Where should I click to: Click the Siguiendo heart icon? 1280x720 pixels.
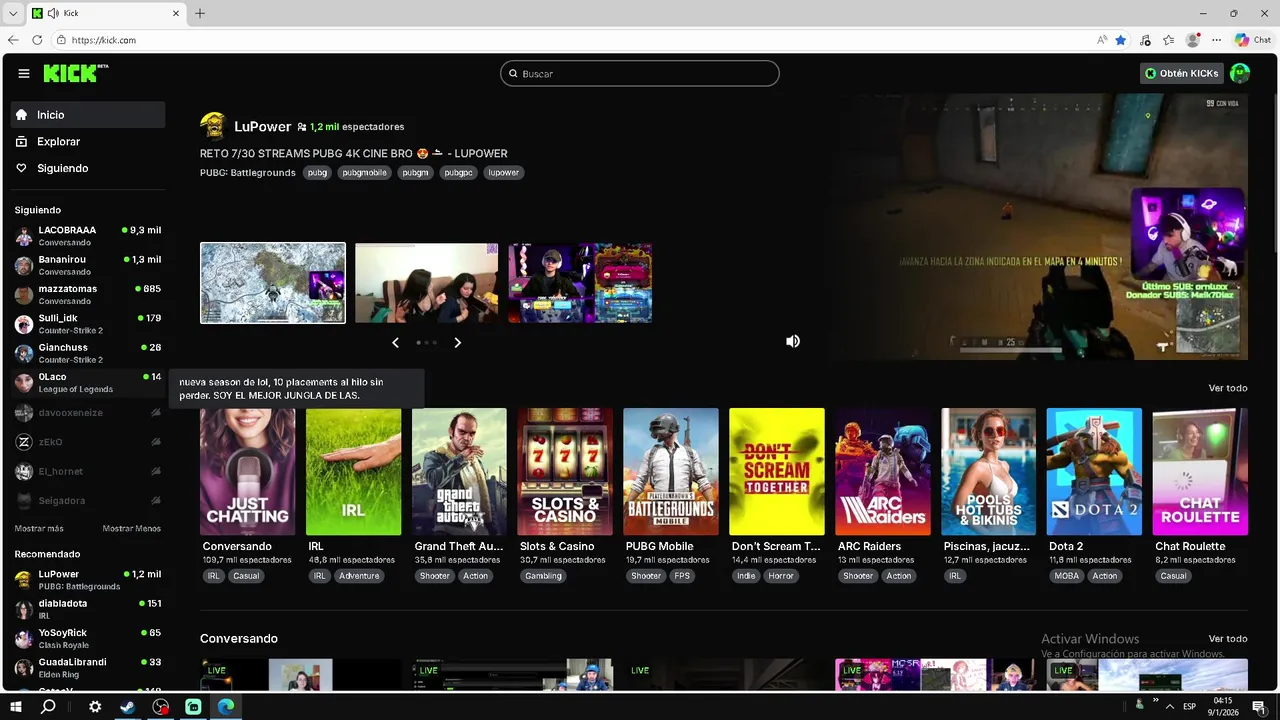pyautogui.click(x=21, y=168)
